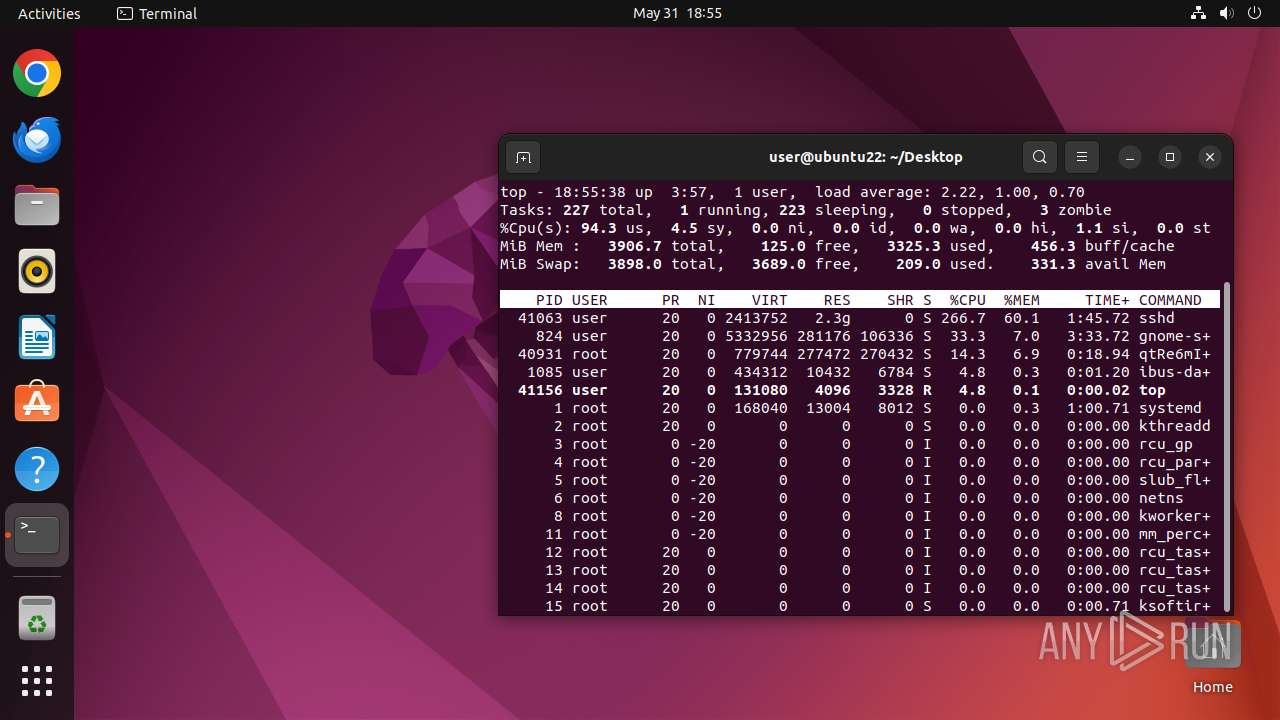
Task: Click the terminal vertical scrollbar
Action: [1226, 445]
